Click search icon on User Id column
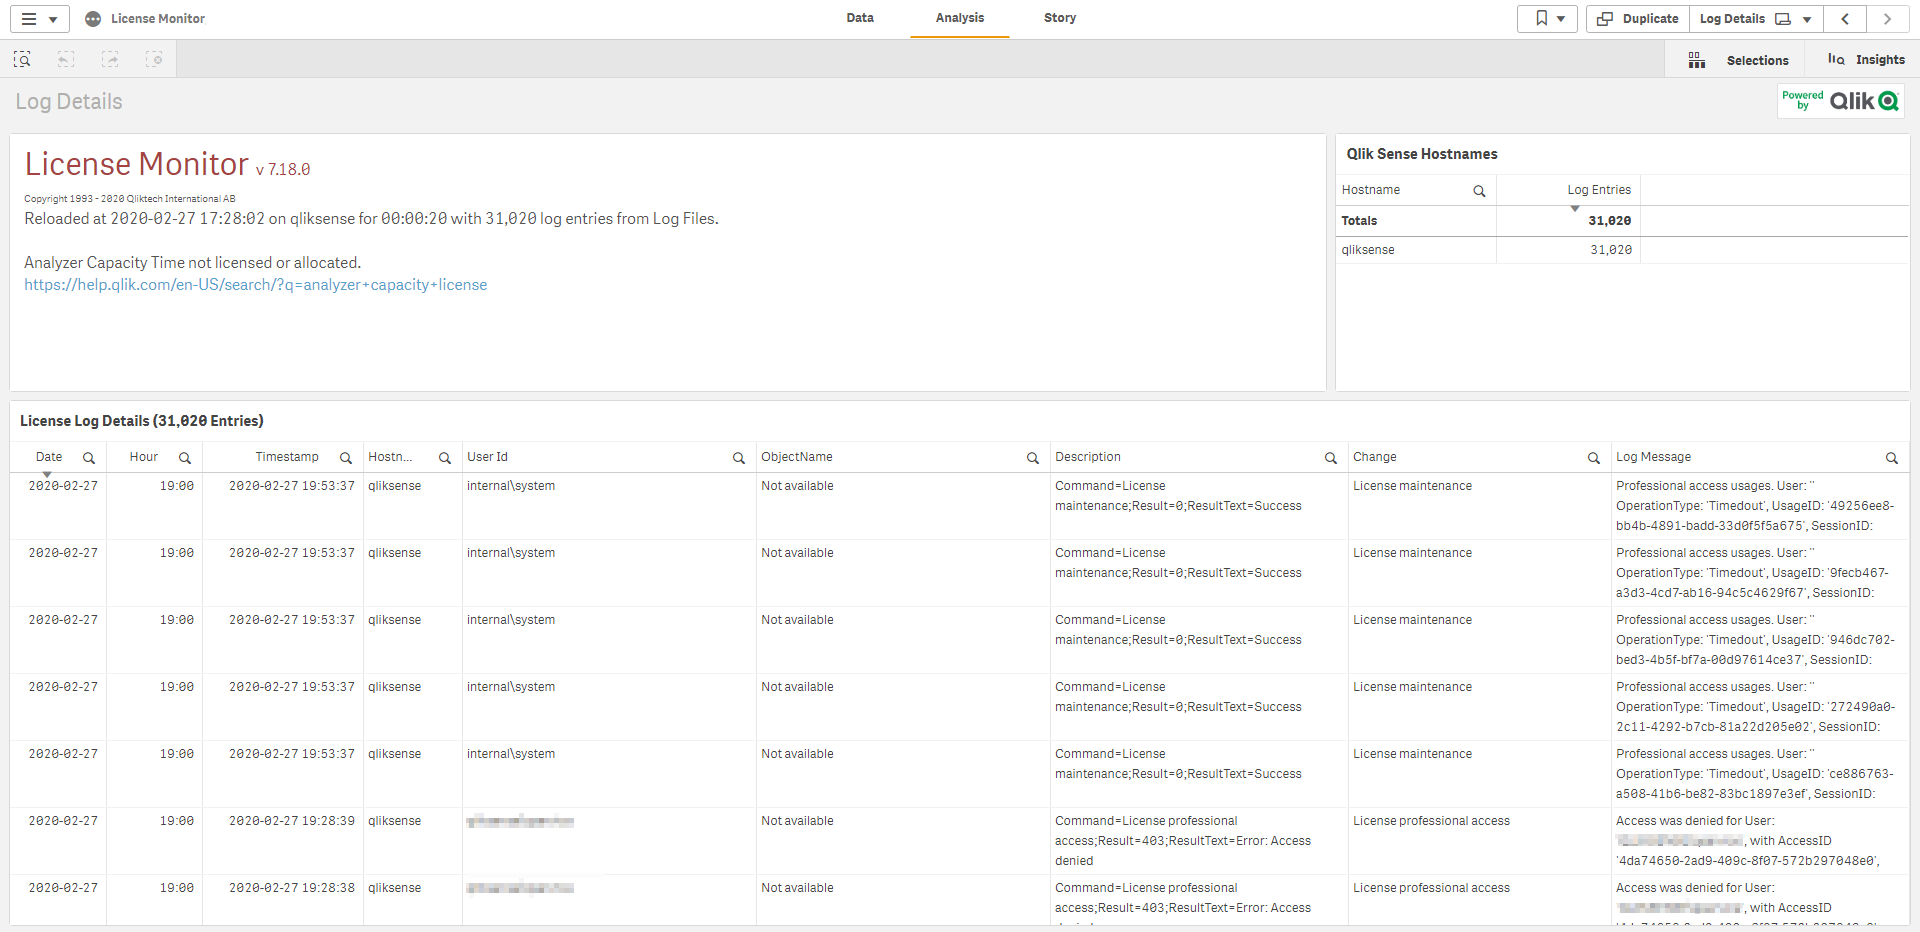This screenshot has width=1920, height=932. click(x=739, y=458)
